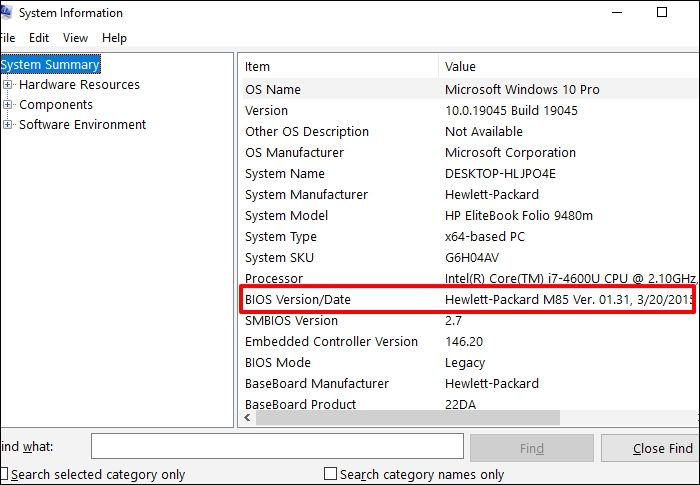Toggle Search category names only checkbox
Image resolution: width=700 pixels, height=485 pixels.
pos(330,474)
